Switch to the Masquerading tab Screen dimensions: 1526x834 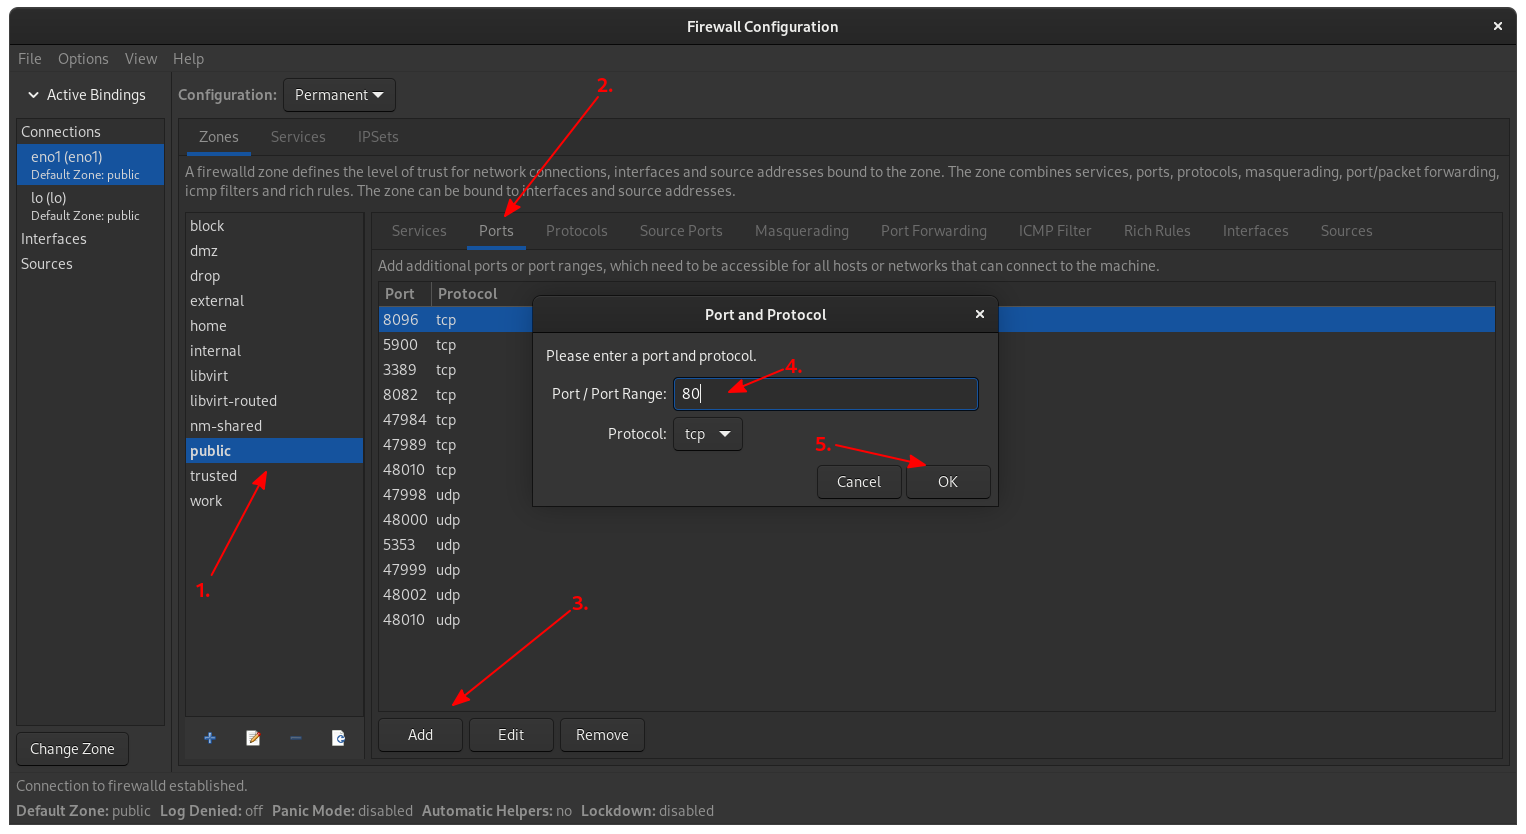coord(801,230)
